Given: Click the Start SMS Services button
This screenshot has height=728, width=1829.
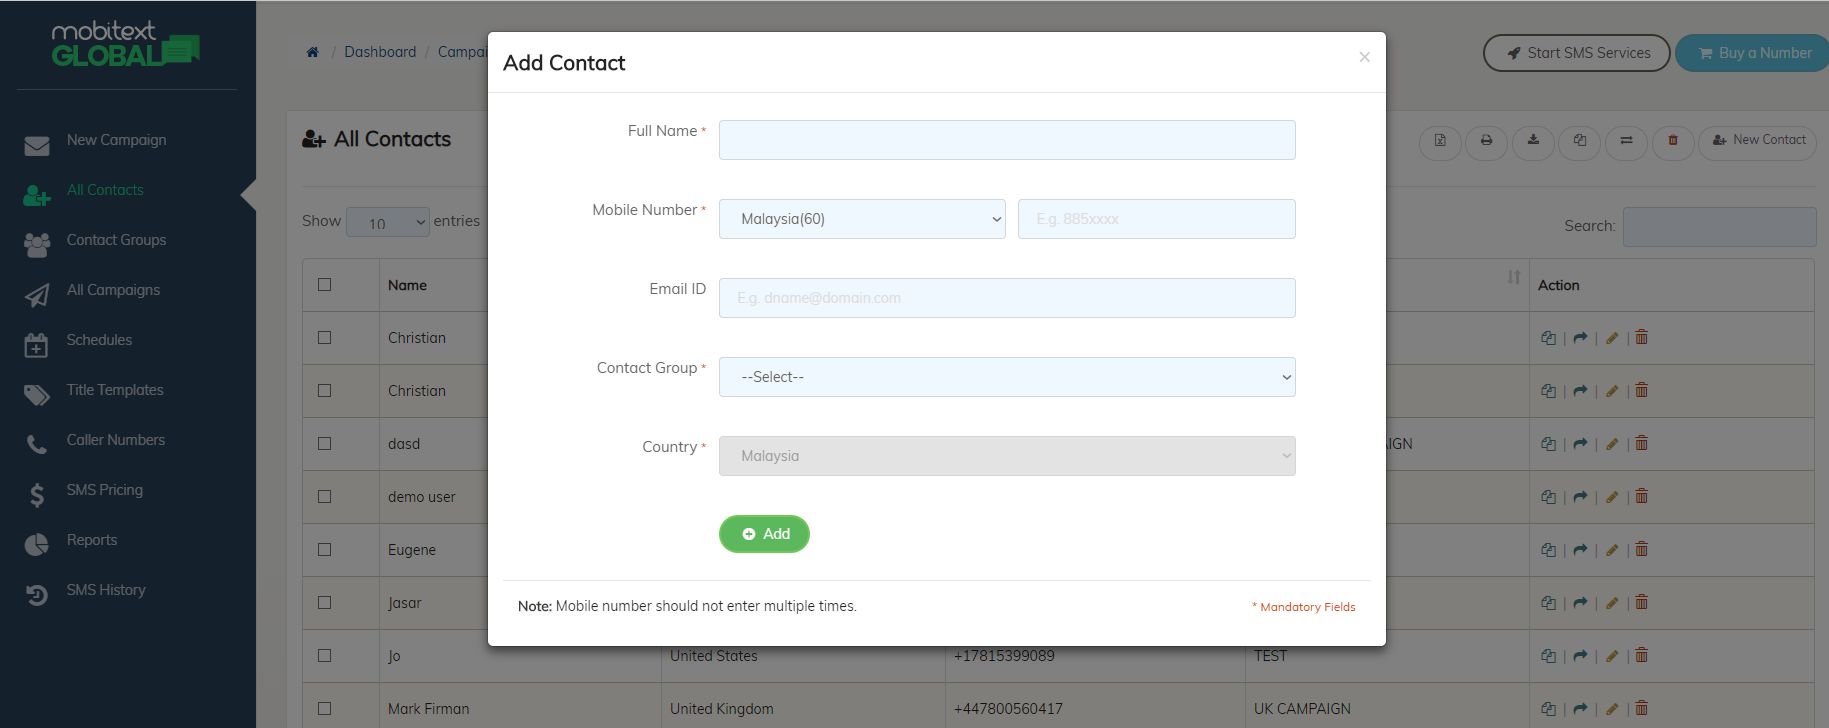Looking at the screenshot, I should point(1576,53).
